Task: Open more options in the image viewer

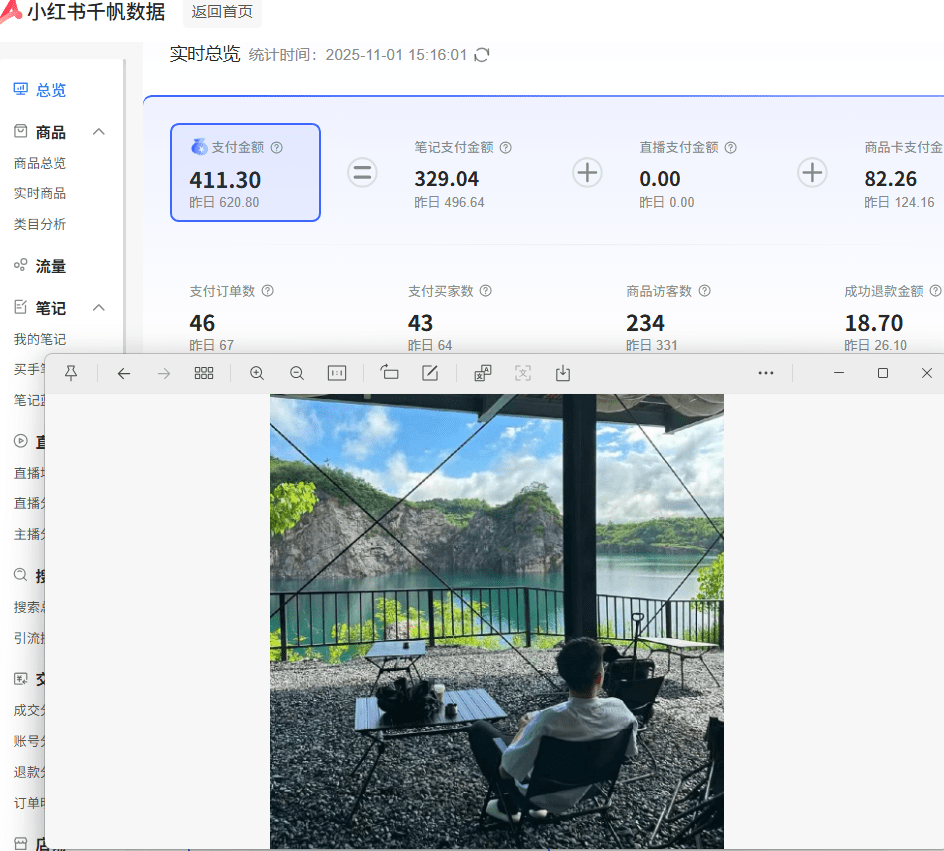Action: (x=766, y=372)
